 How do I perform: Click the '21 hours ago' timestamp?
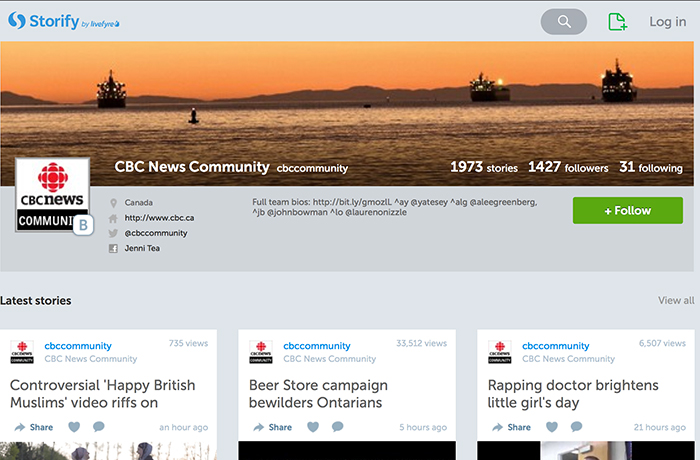[659, 427]
